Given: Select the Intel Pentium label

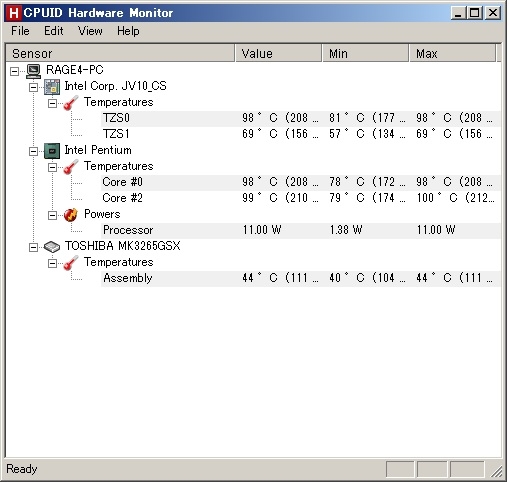Looking at the screenshot, I should pyautogui.click(x=98, y=150).
